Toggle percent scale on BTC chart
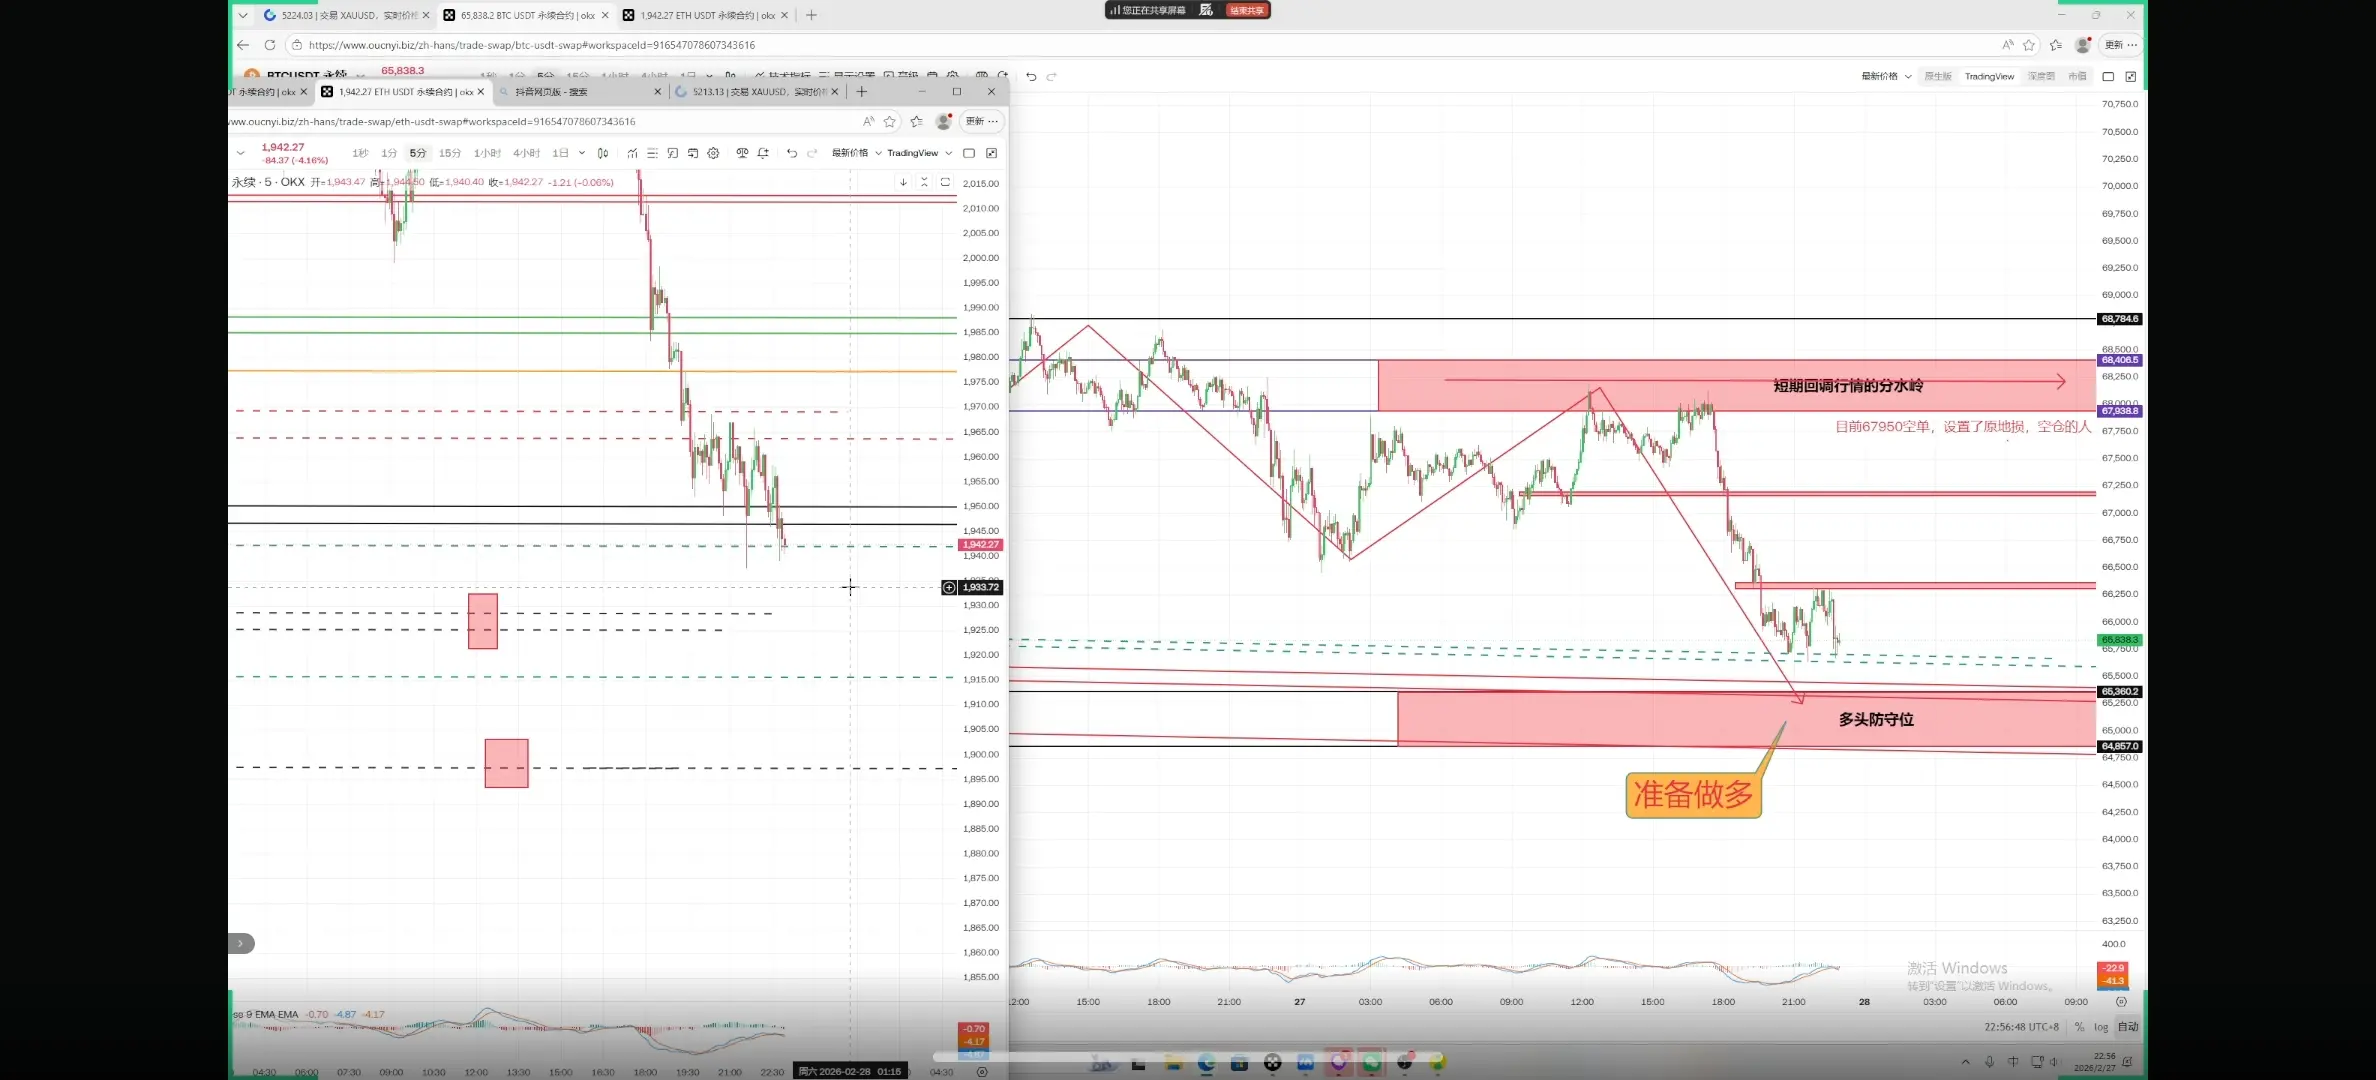Viewport: 2376px width, 1080px height. point(2079,1027)
